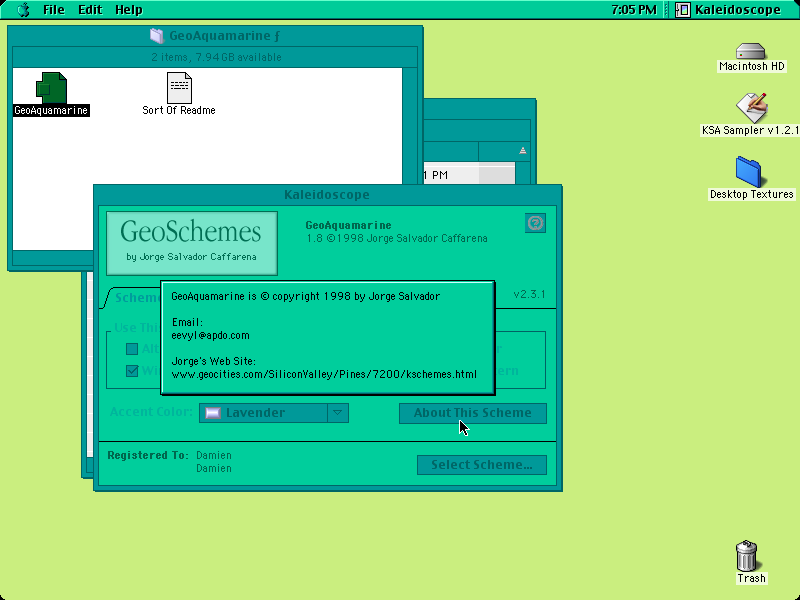Image resolution: width=800 pixels, height=600 pixels.
Task: Click the '1.8 ©1998 Jorge Salvador Caffarena' line
Action: [x=397, y=238]
